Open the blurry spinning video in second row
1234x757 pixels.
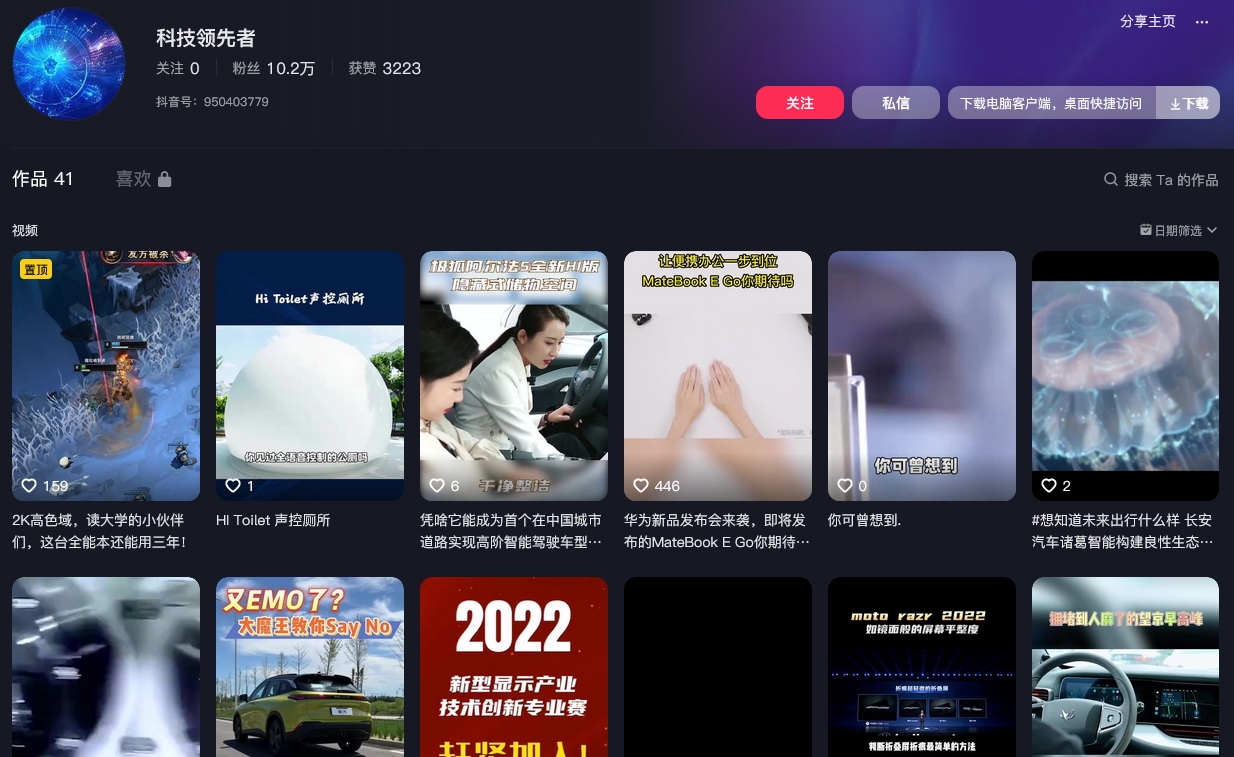(106, 667)
